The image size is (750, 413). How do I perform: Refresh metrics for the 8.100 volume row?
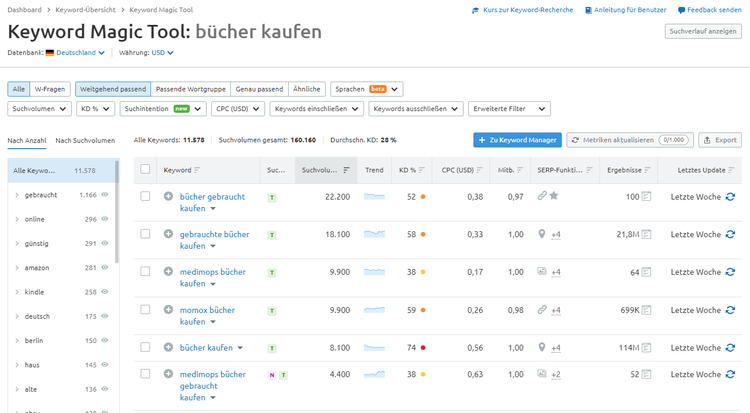(x=730, y=348)
